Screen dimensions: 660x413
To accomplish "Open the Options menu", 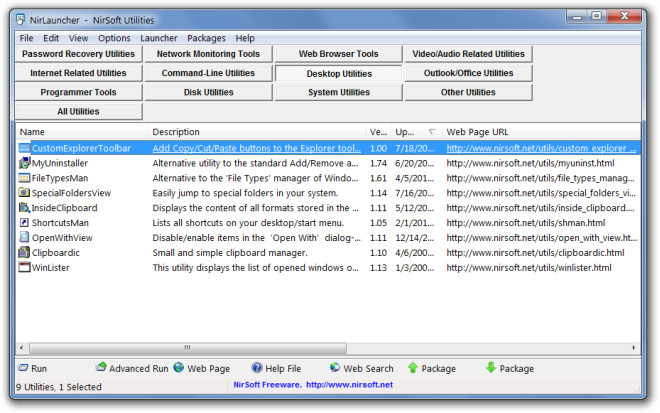I will click(114, 38).
